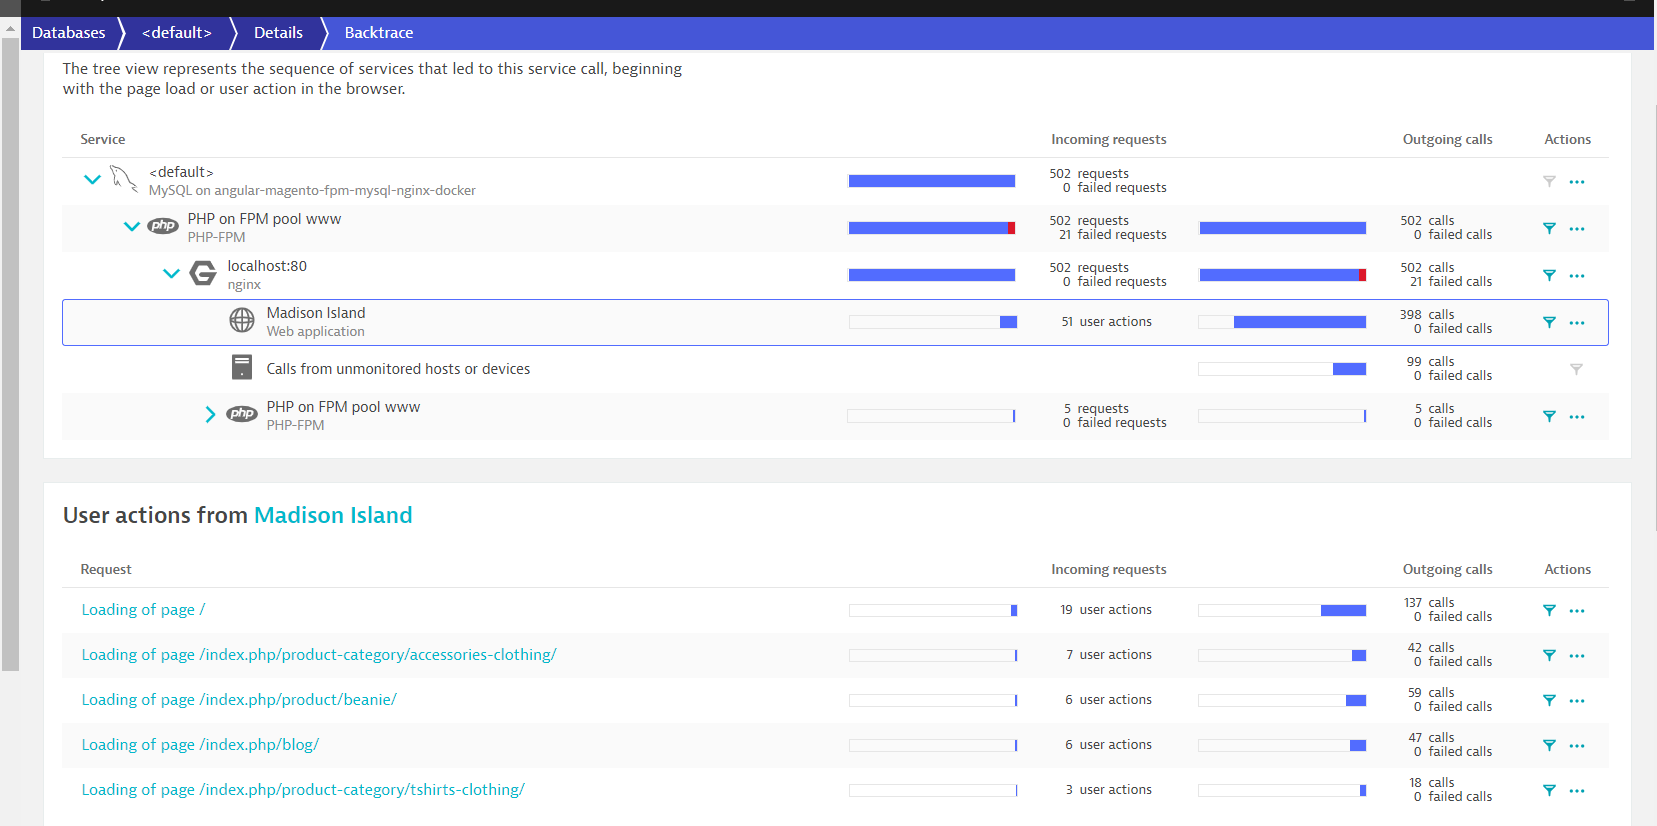Image resolution: width=1657 pixels, height=826 pixels.
Task: Open more actions menu for <default> MySQL row
Action: tap(1577, 182)
